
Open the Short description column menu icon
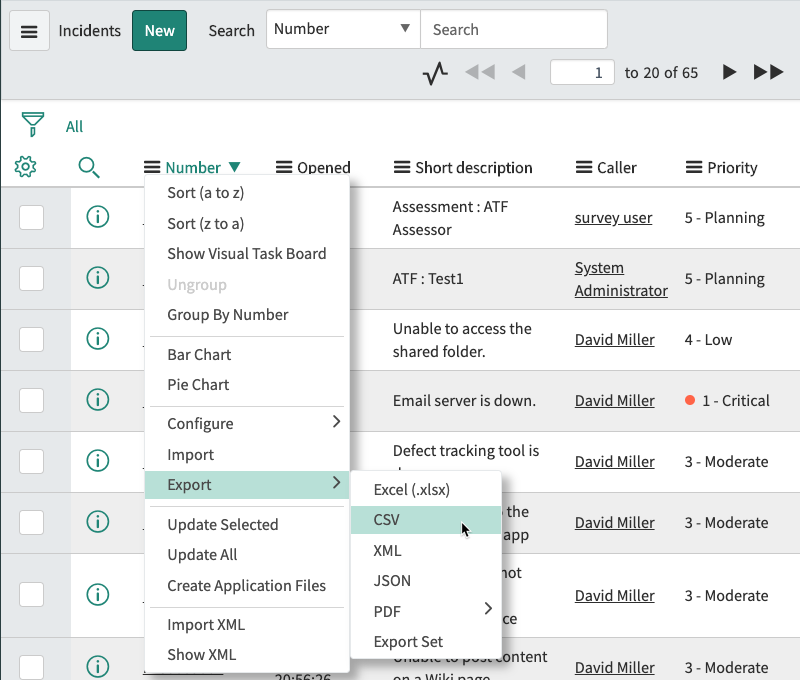click(402, 167)
